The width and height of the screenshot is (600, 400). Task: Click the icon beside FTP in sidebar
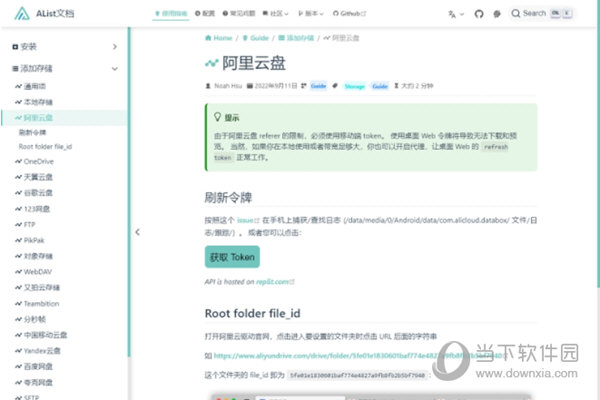[x=18, y=224]
